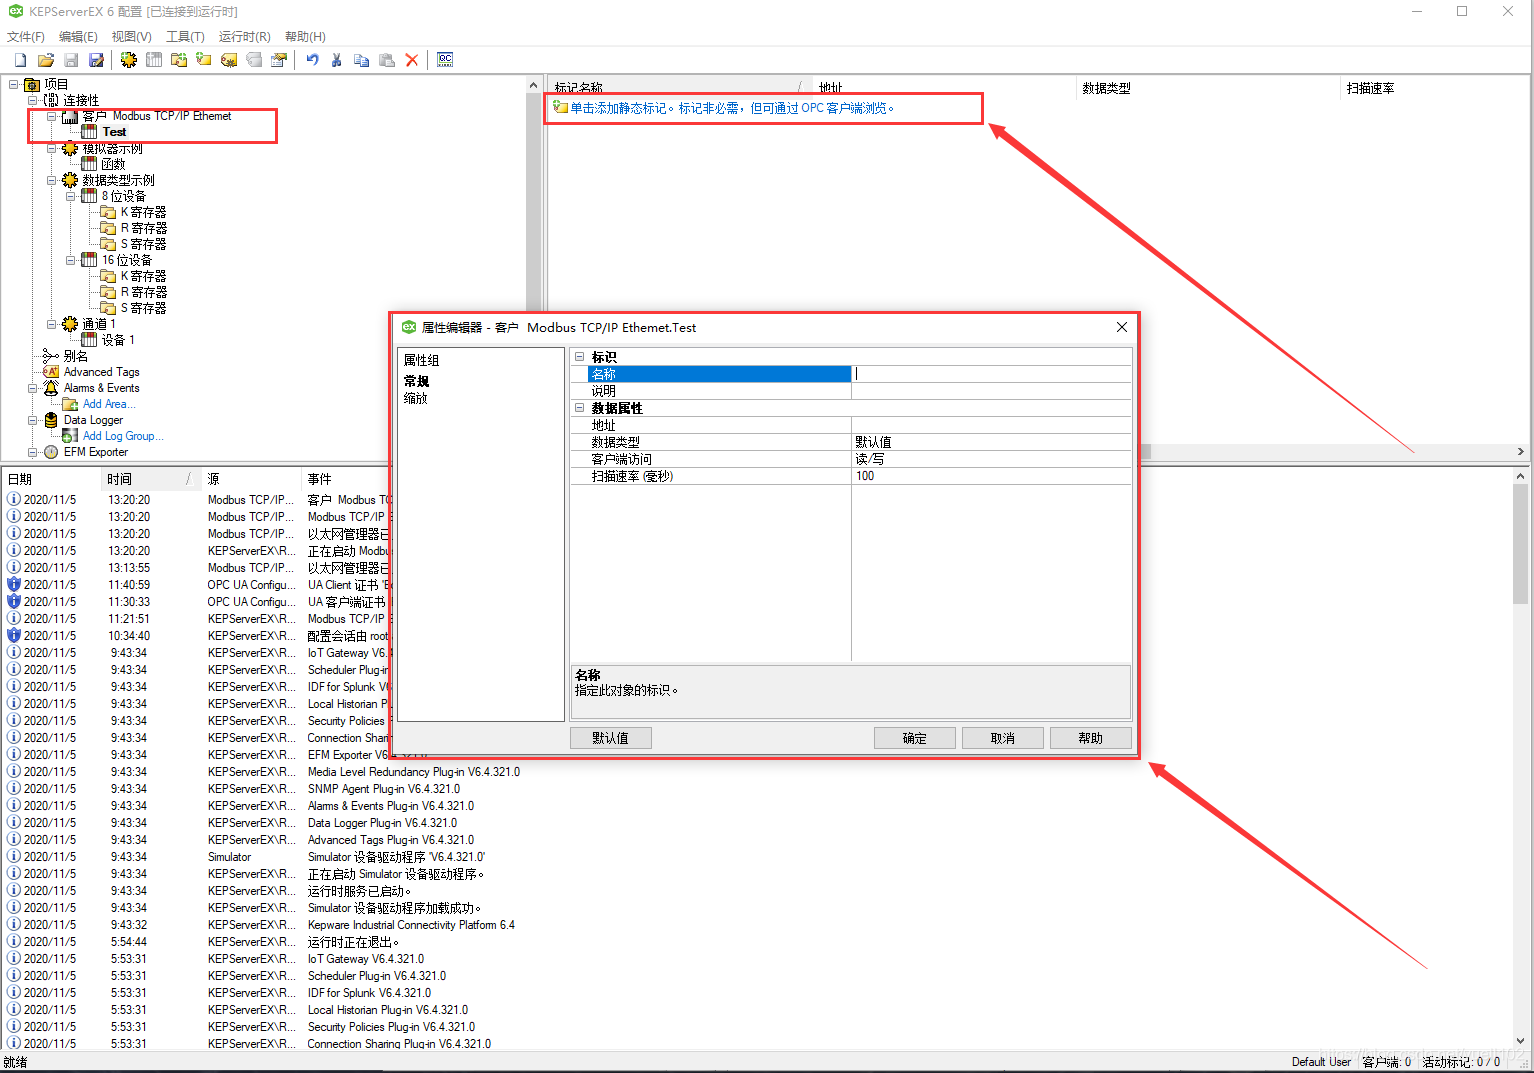Screen dimensions: 1534x1073
Task: Open a project with the folder icon
Action: 46,60
